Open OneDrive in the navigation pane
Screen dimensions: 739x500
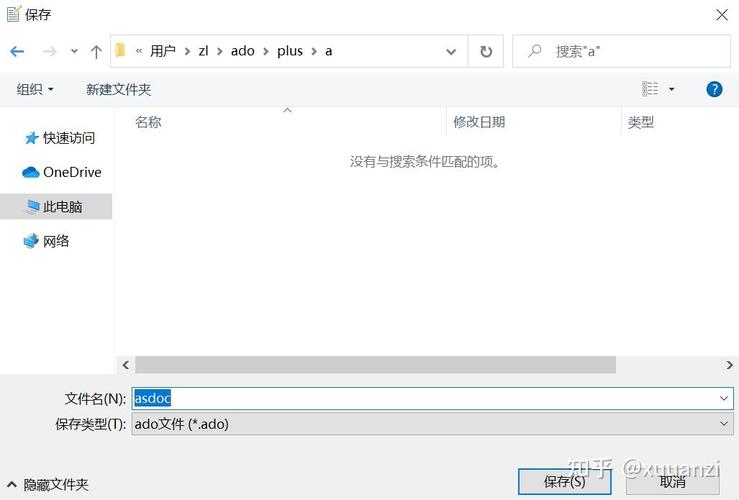tap(71, 172)
